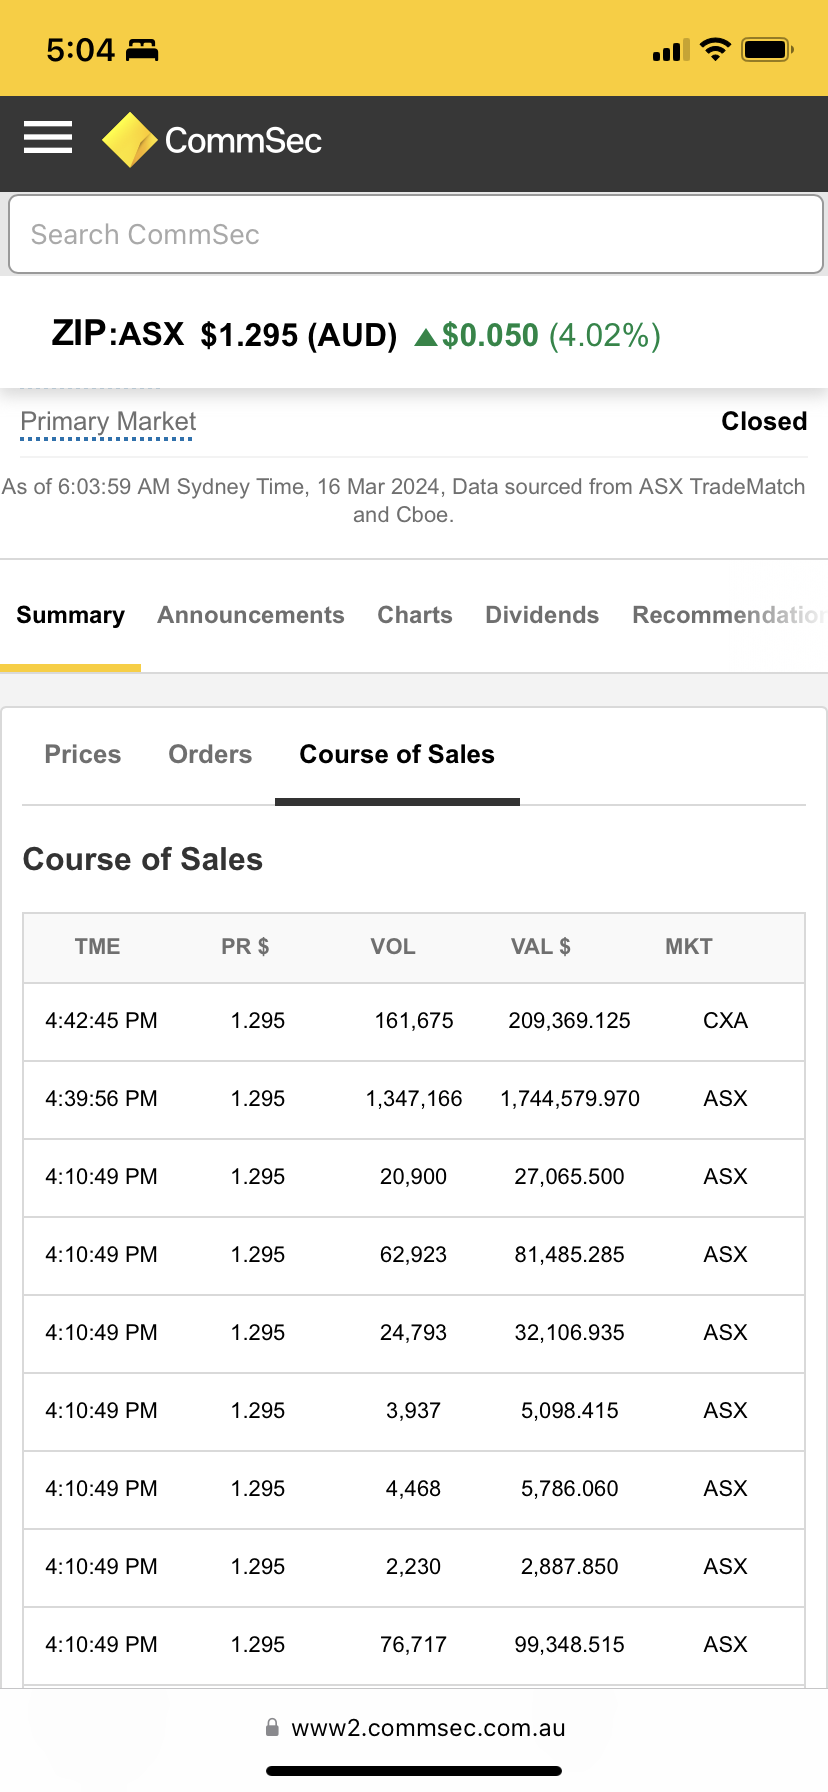Tap the CXA market cell

pyautogui.click(x=726, y=1021)
